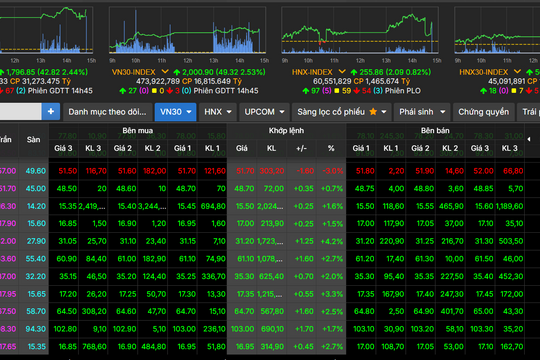Click the VN30-INDEX label

134,72
